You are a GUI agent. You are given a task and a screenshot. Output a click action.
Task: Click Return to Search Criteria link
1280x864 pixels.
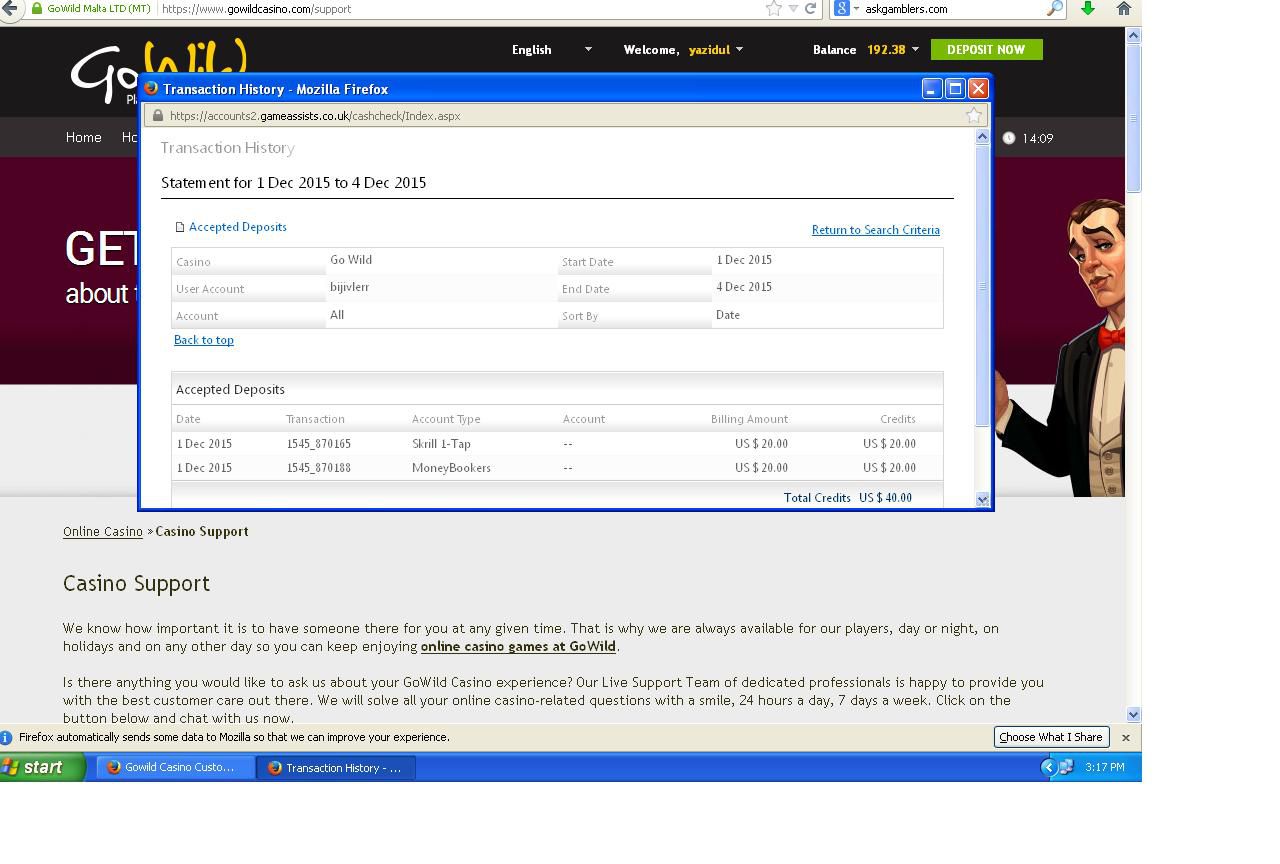[875, 230]
